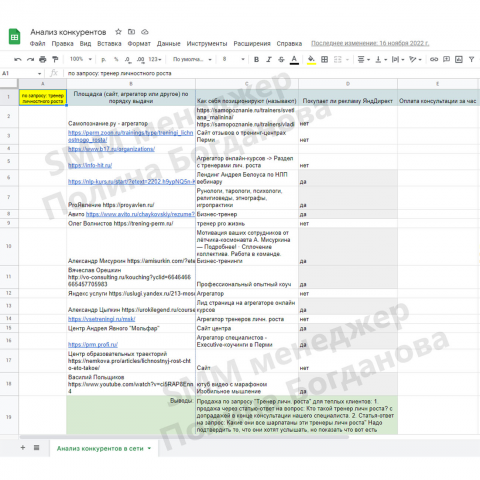Viewport: 480px width, 480px height.
Task: Select row 10 header
Action: 9,246
